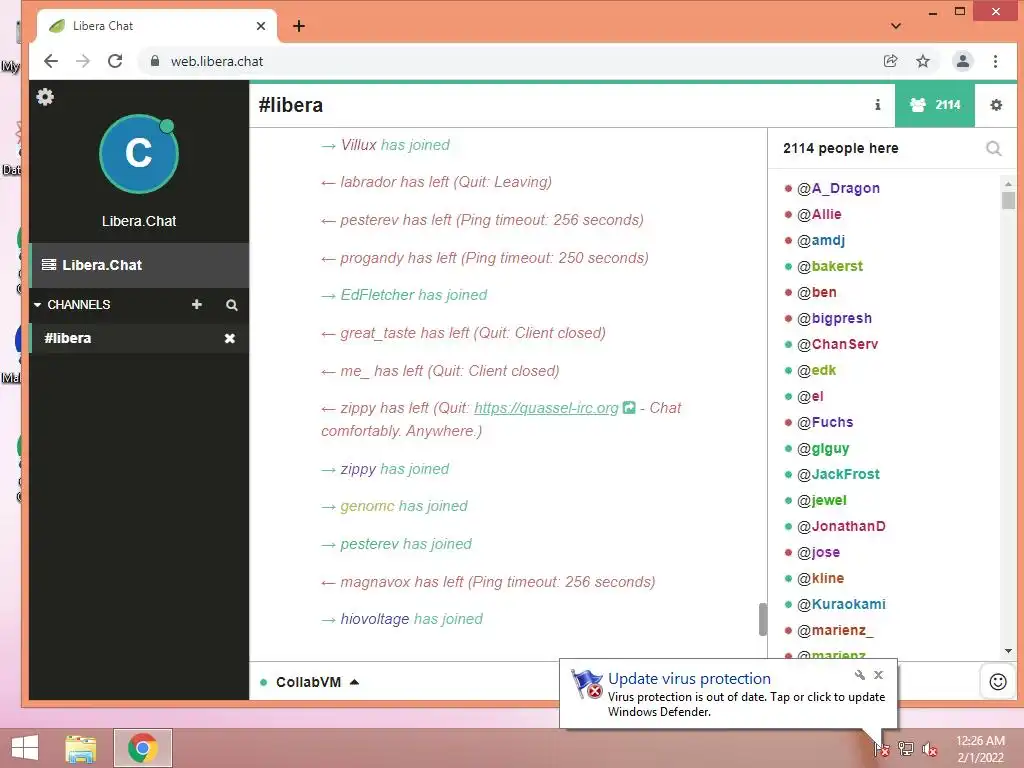This screenshot has height=768, width=1024.
Task: Select user @bigpresh
Action: 834,319
